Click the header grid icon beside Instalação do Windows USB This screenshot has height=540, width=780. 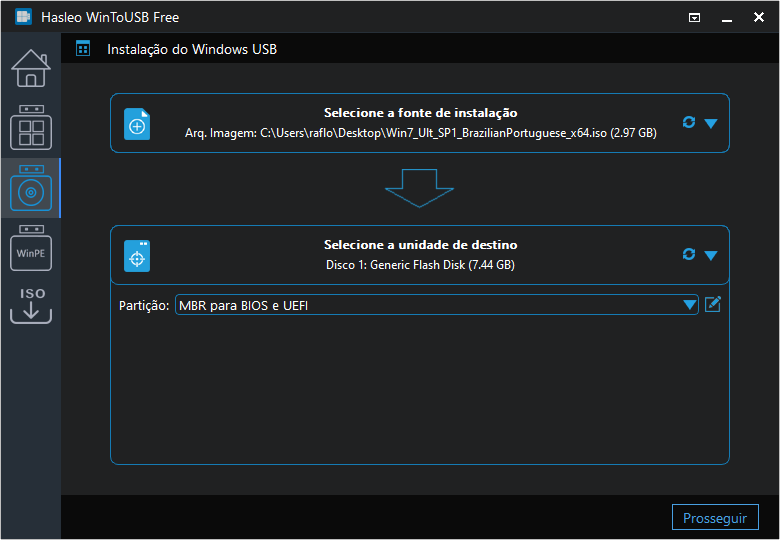[83, 49]
